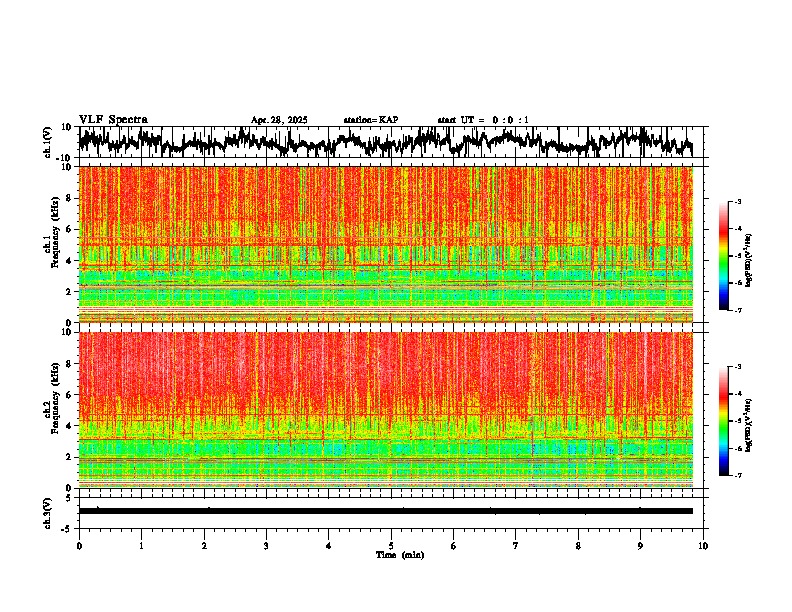Click the ch.2 "Frequency (kHz)" axis label

(x=55, y=398)
